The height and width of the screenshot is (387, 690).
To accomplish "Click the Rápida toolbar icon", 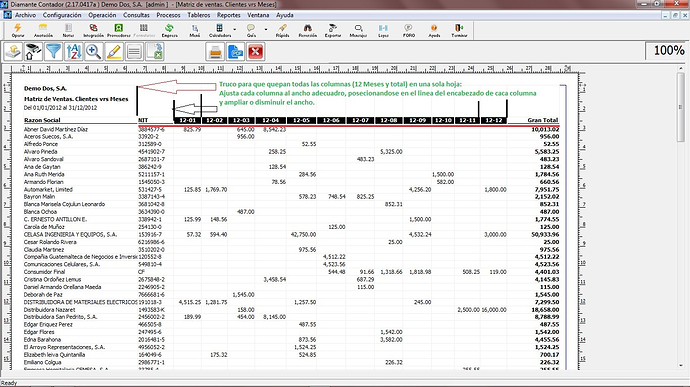I will click(x=283, y=30).
